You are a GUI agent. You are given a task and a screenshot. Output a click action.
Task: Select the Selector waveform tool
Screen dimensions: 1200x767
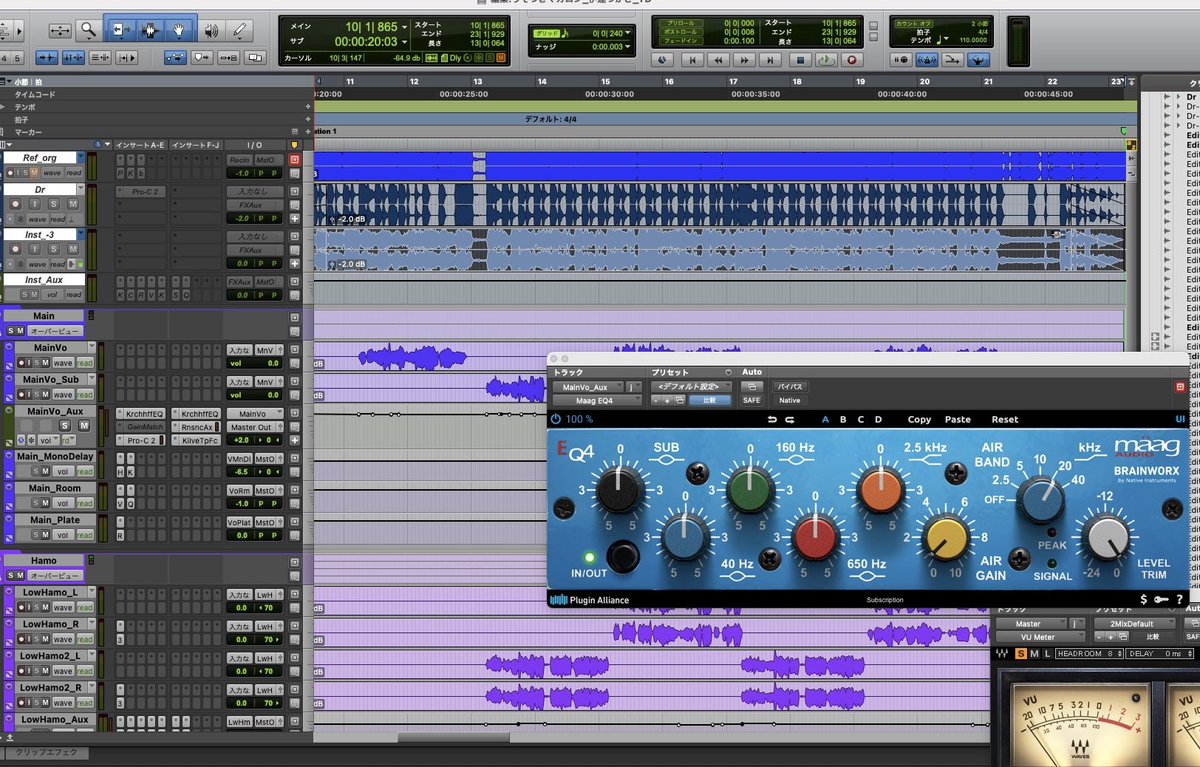click(x=149, y=31)
